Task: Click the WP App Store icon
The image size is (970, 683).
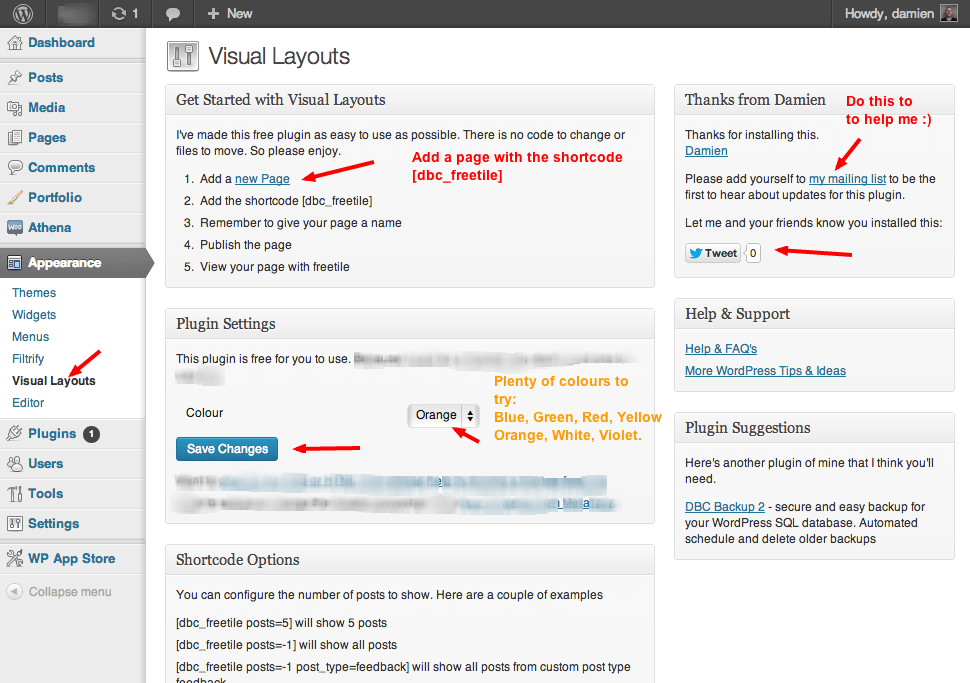Action: (x=15, y=559)
